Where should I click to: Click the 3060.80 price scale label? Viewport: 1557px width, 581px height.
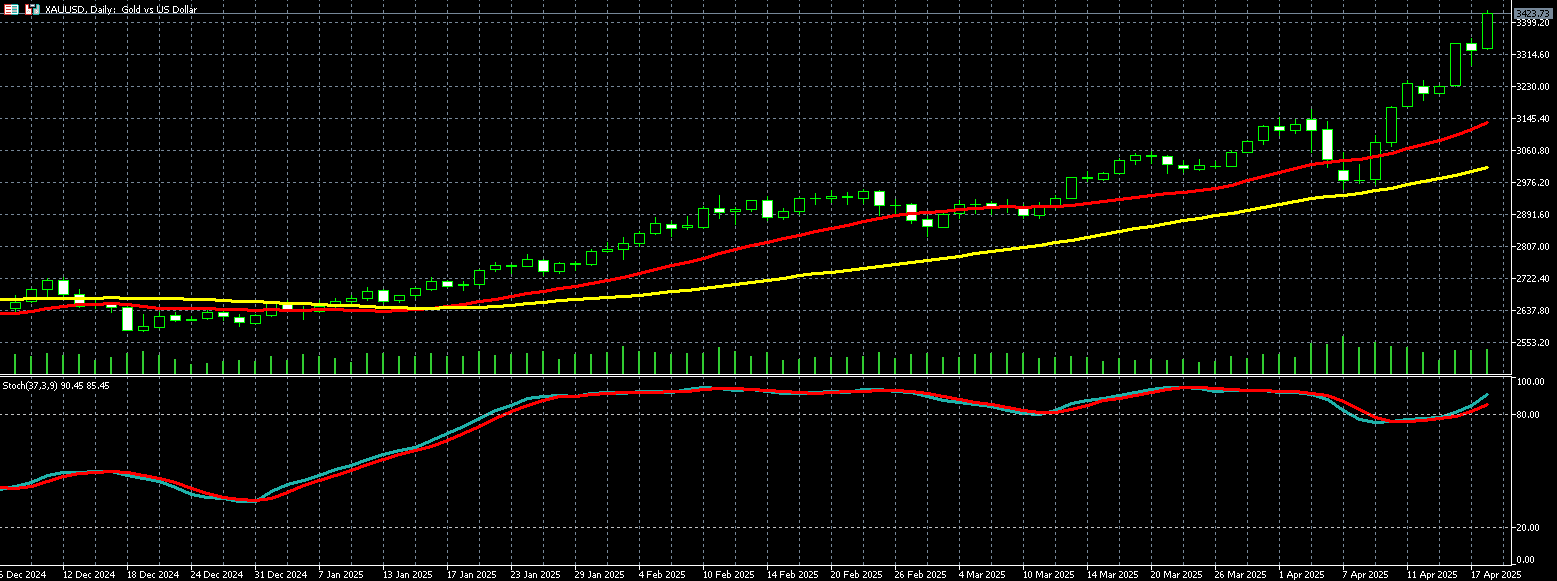point(1532,151)
